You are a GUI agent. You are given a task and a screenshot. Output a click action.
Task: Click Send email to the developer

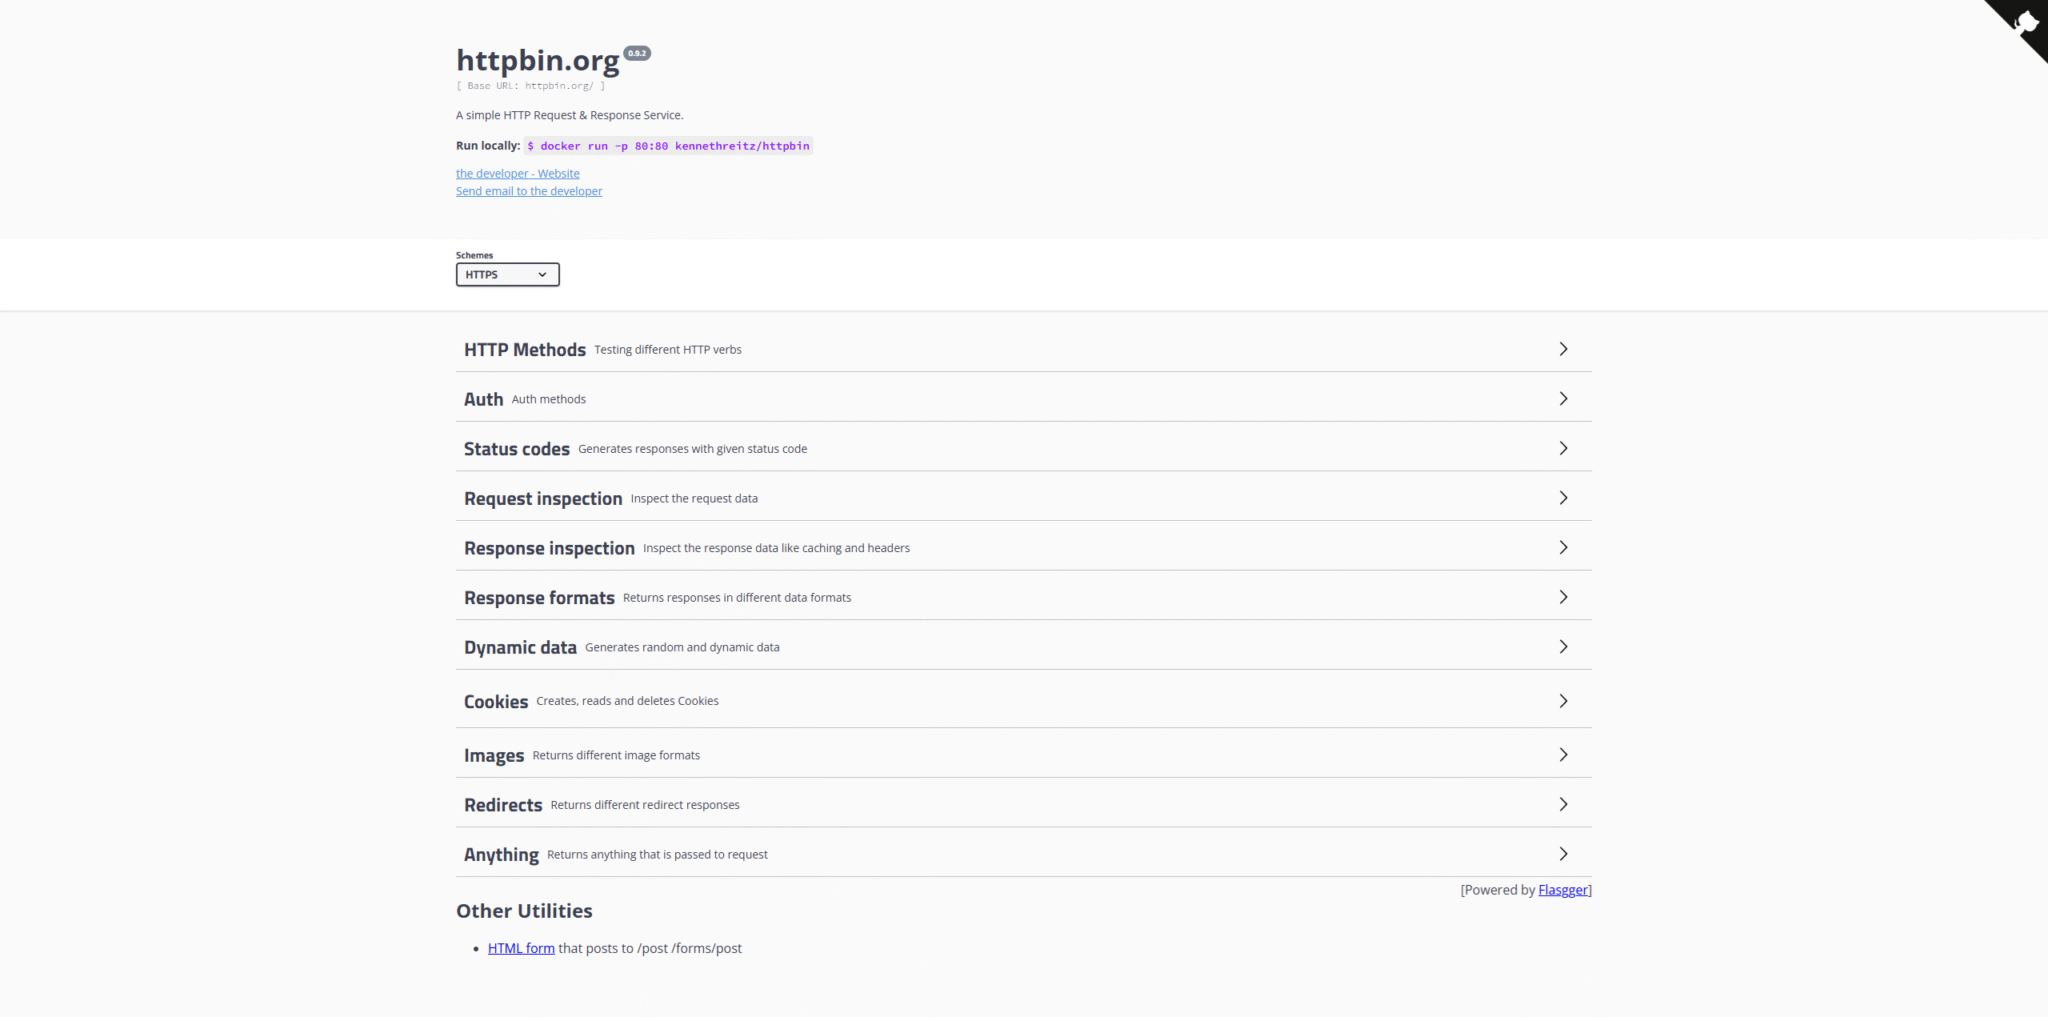coord(528,191)
